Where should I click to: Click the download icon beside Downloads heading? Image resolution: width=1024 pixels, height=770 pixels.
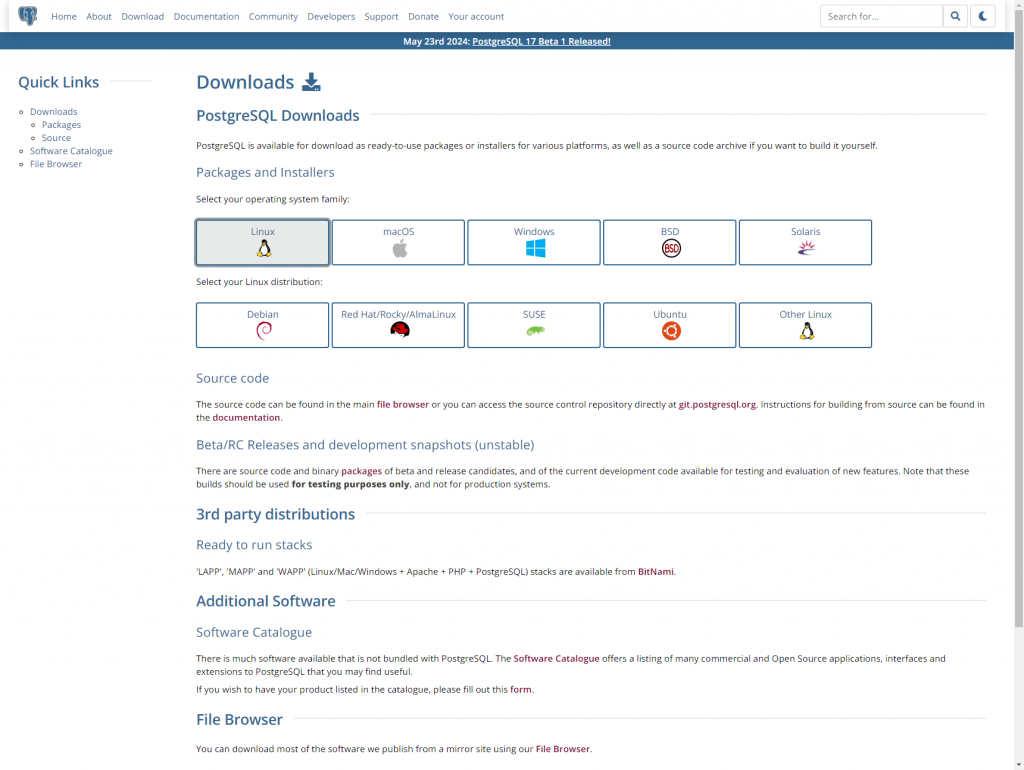(312, 82)
